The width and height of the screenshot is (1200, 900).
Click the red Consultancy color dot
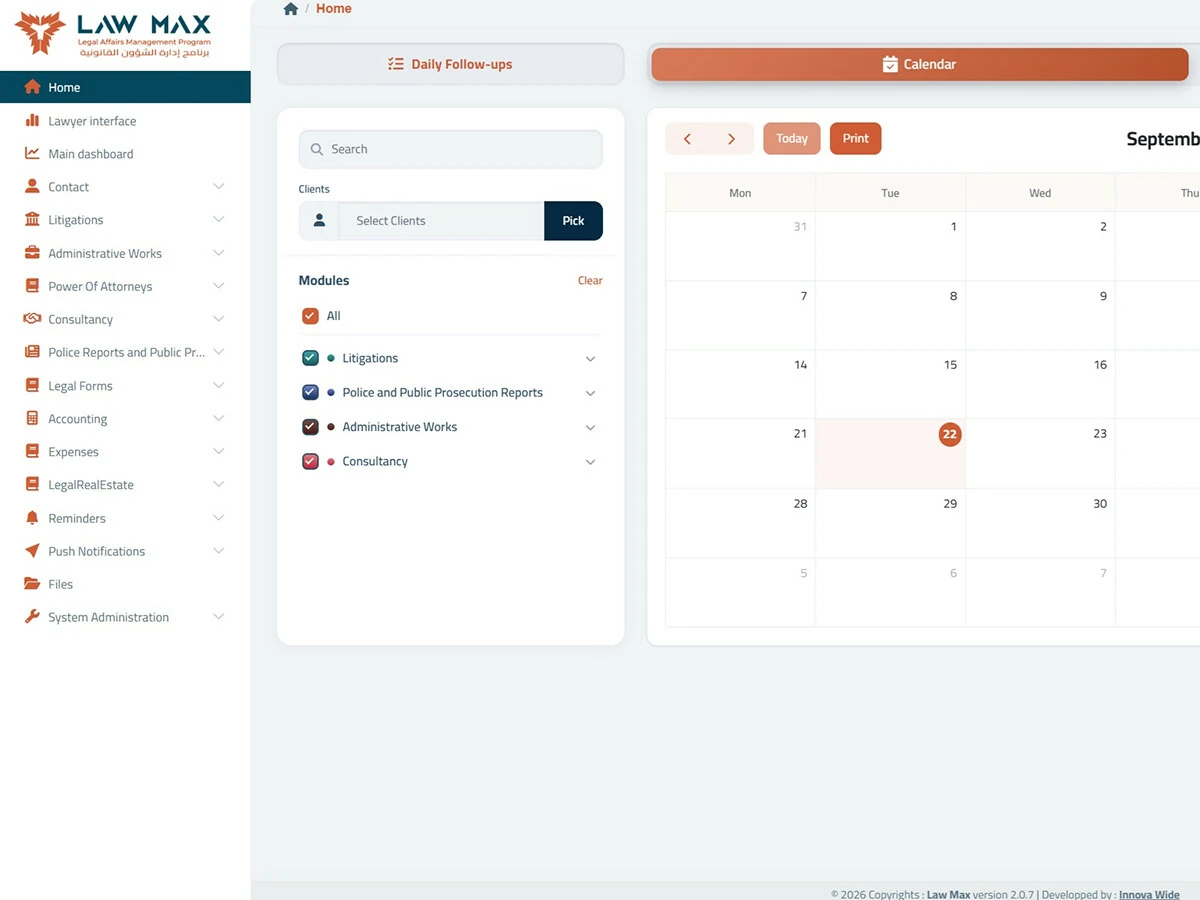point(331,462)
